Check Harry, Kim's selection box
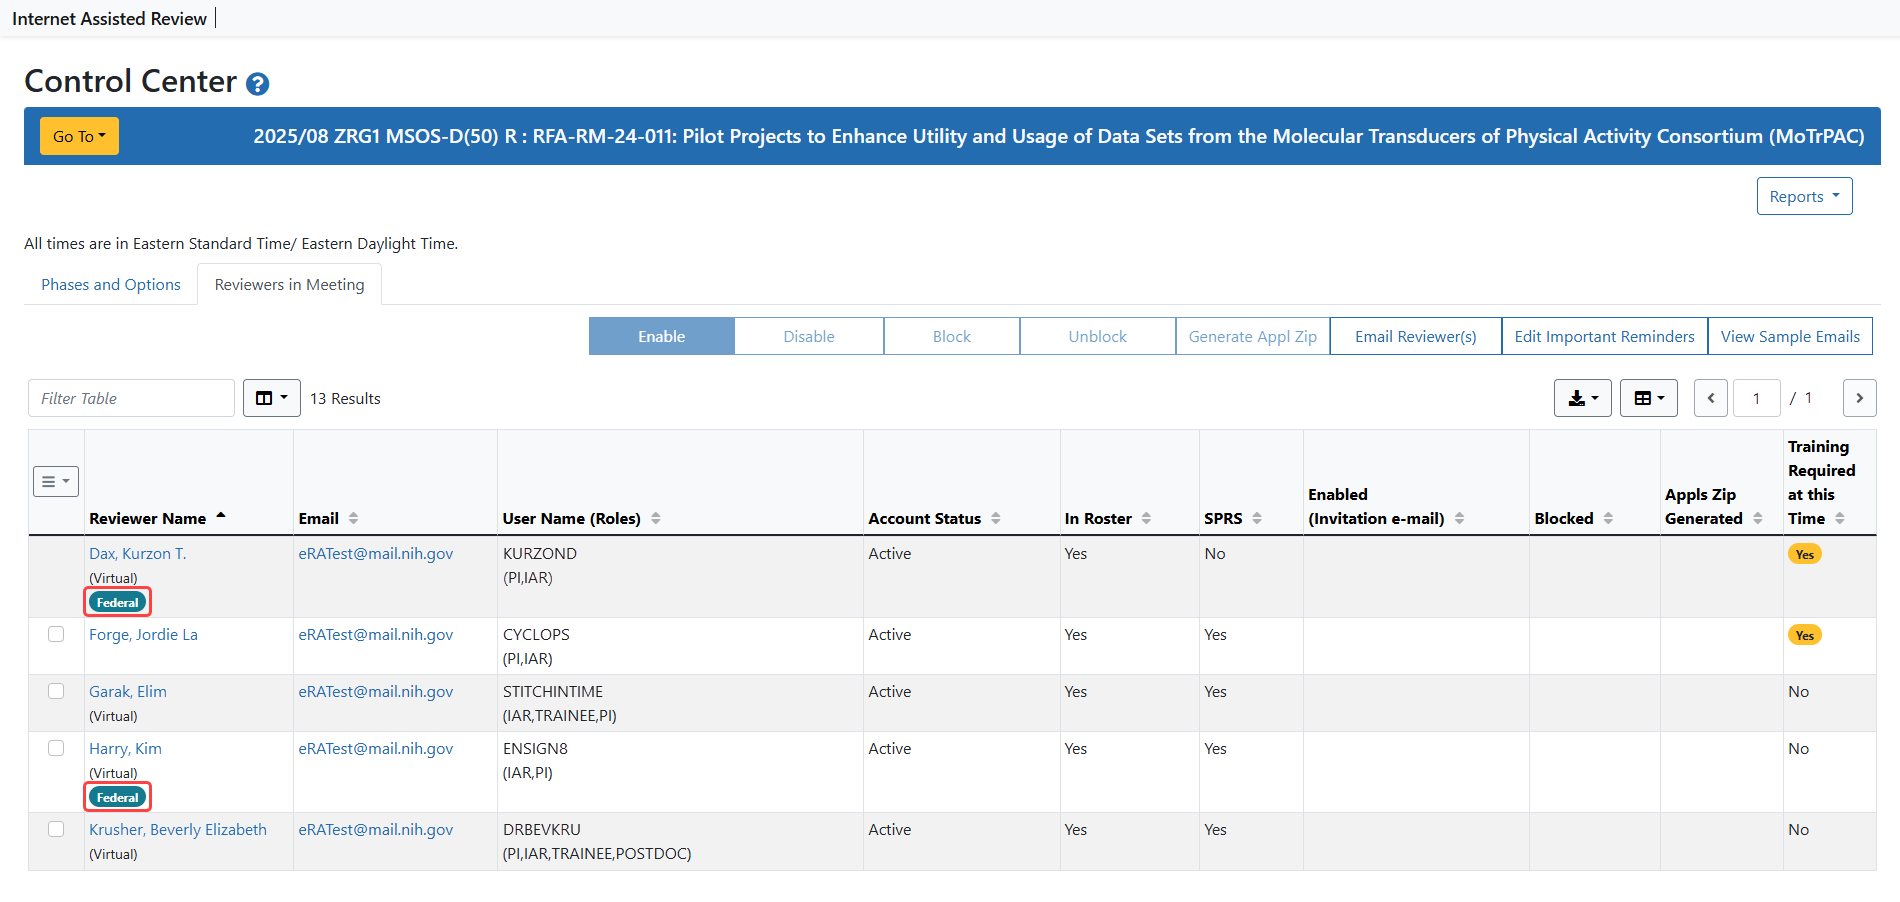Viewport: 1900px width, 902px height. coord(56,747)
